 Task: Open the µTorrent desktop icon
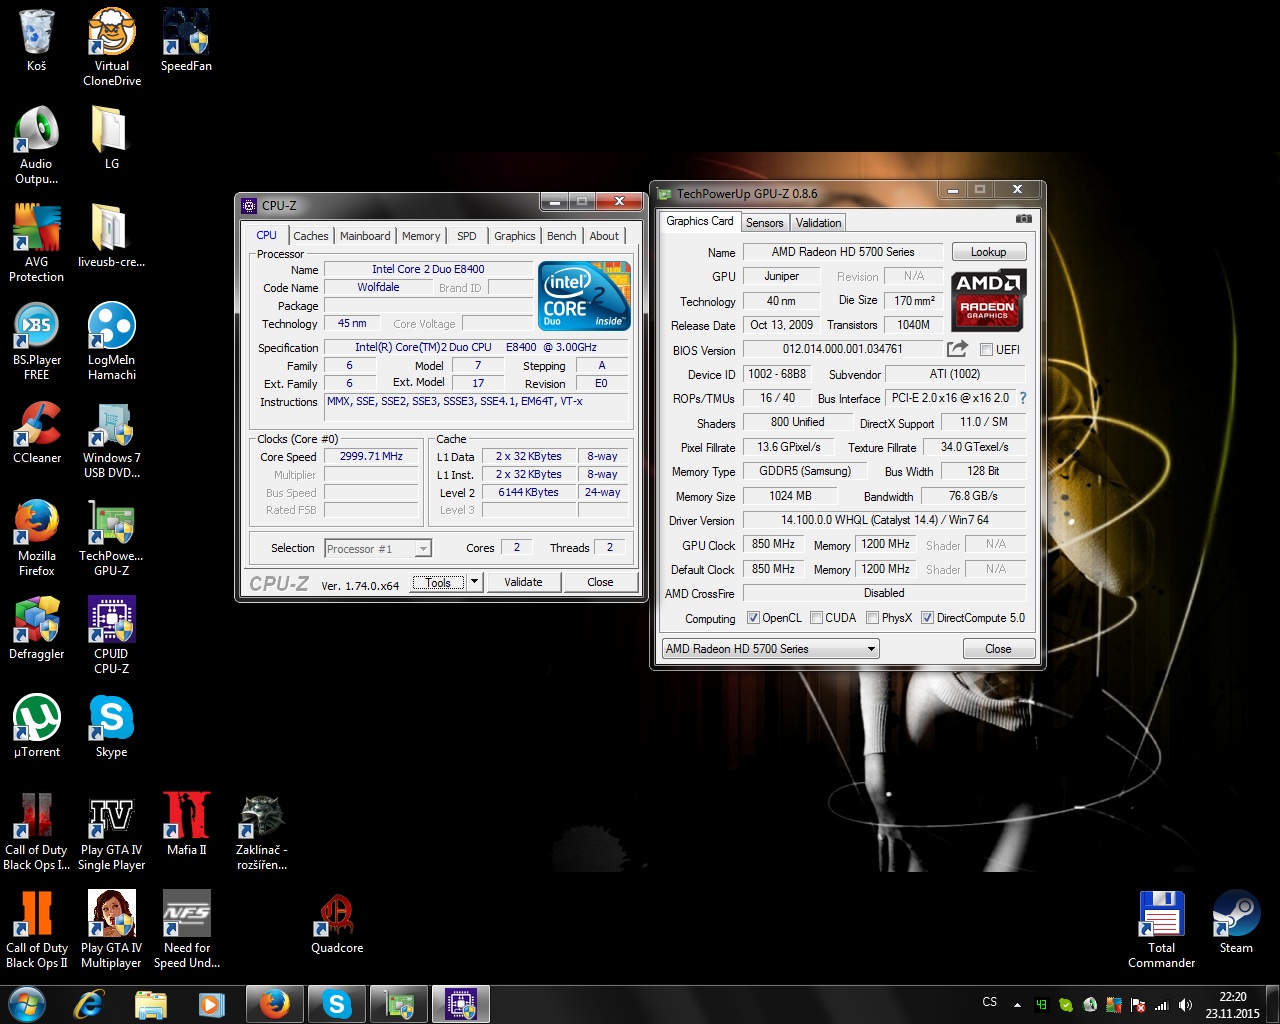click(x=37, y=726)
